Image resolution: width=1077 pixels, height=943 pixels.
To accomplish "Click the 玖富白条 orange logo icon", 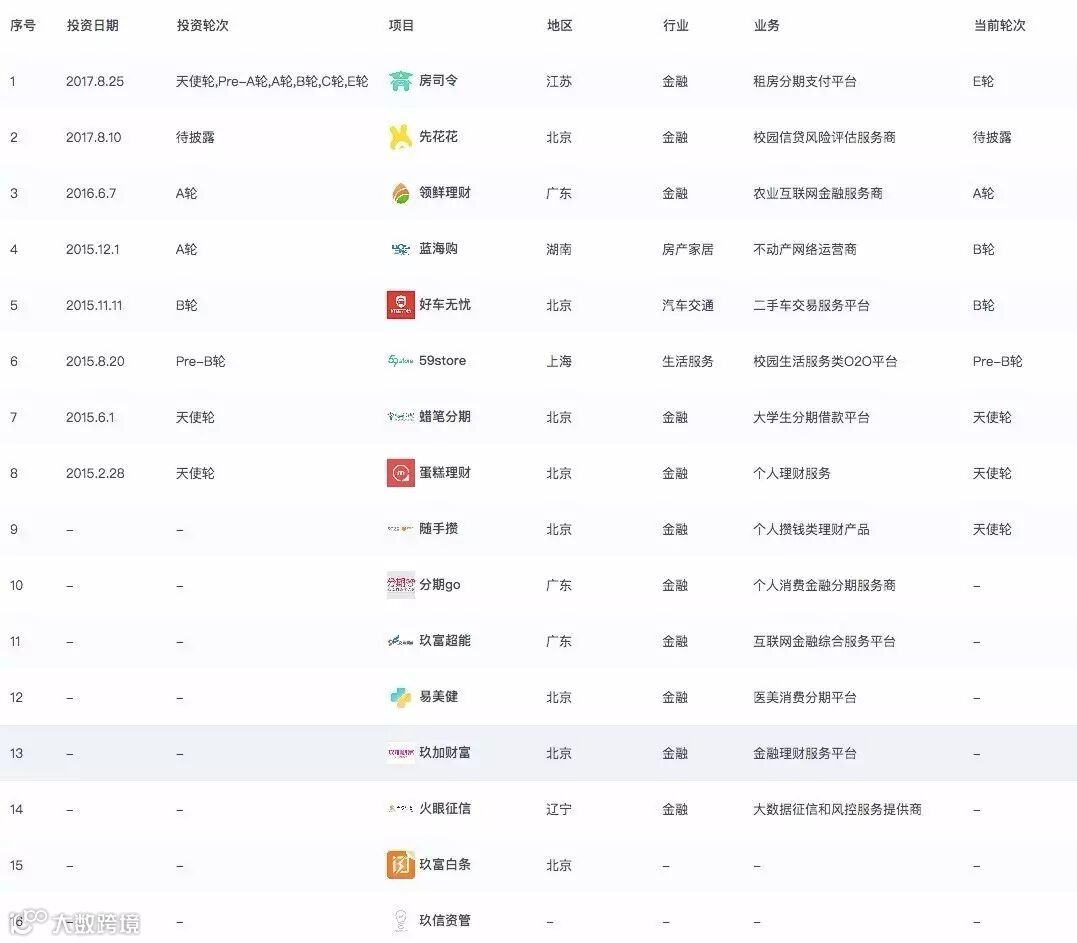I will tap(400, 865).
